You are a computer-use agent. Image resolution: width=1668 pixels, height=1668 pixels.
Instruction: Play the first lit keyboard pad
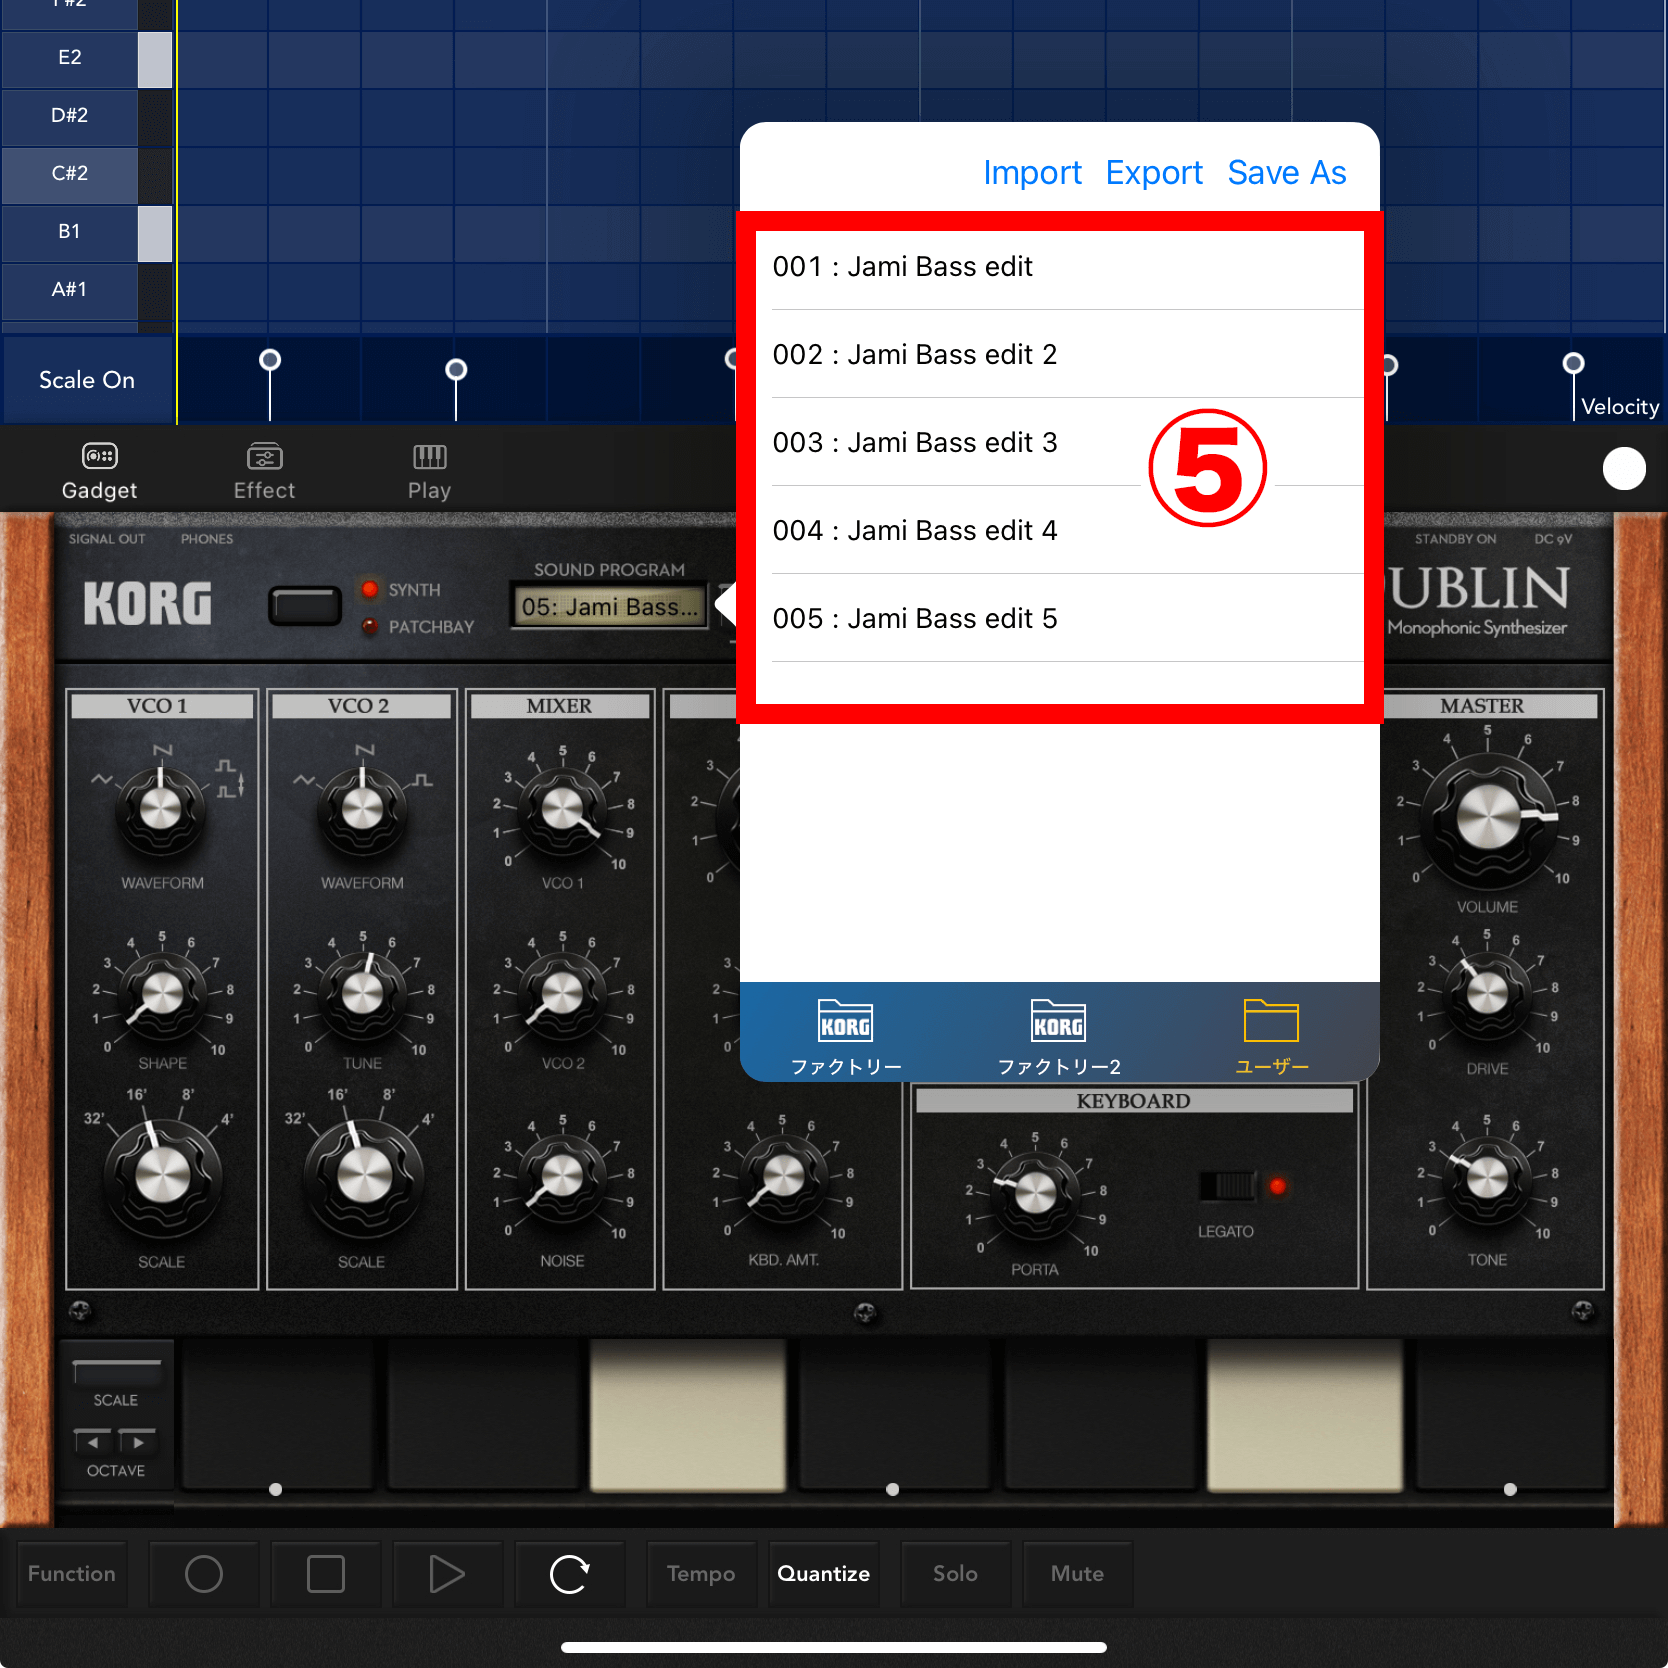pos(688,1415)
